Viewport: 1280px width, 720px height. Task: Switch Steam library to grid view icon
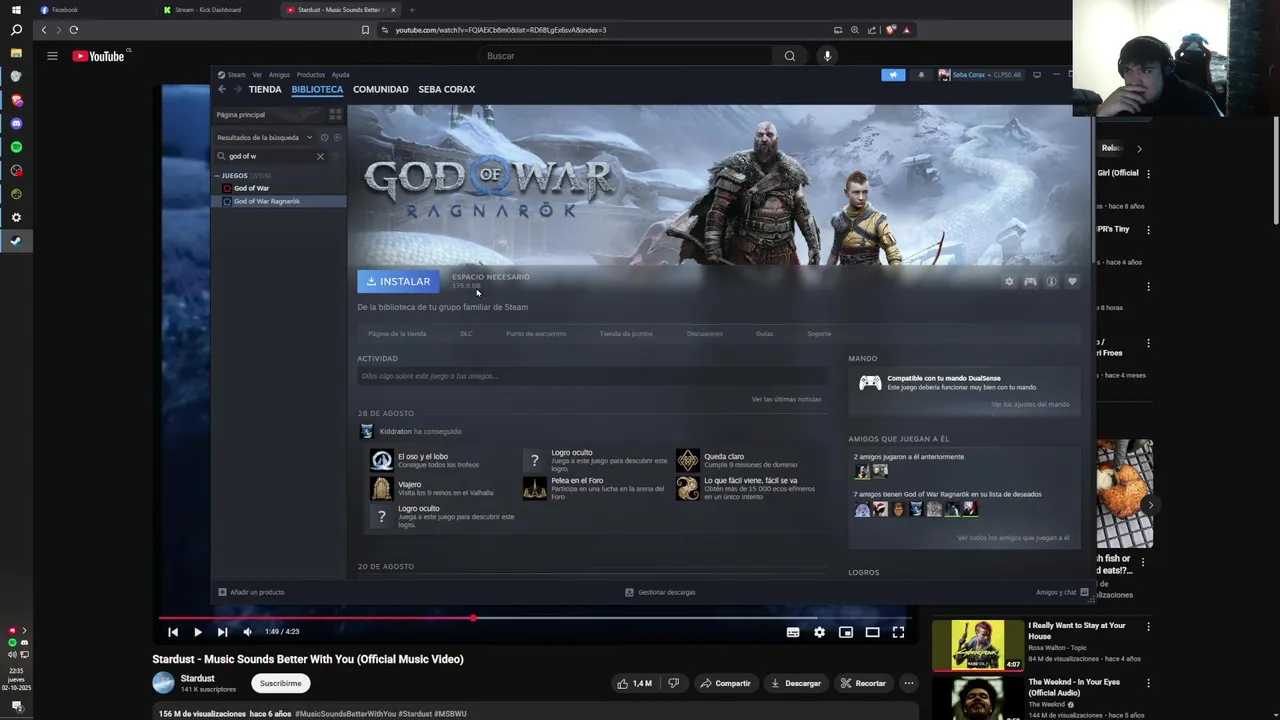click(x=335, y=115)
